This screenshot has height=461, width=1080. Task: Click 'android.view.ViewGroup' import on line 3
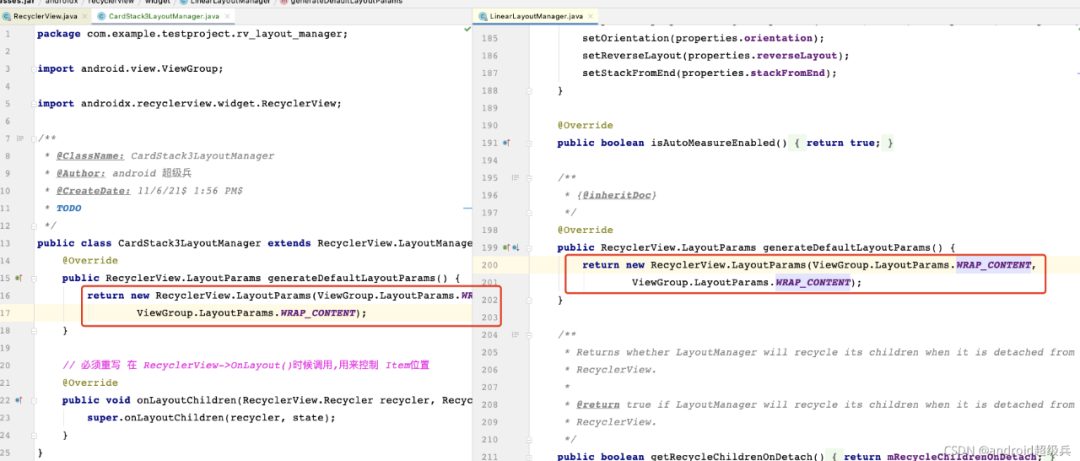[149, 69]
